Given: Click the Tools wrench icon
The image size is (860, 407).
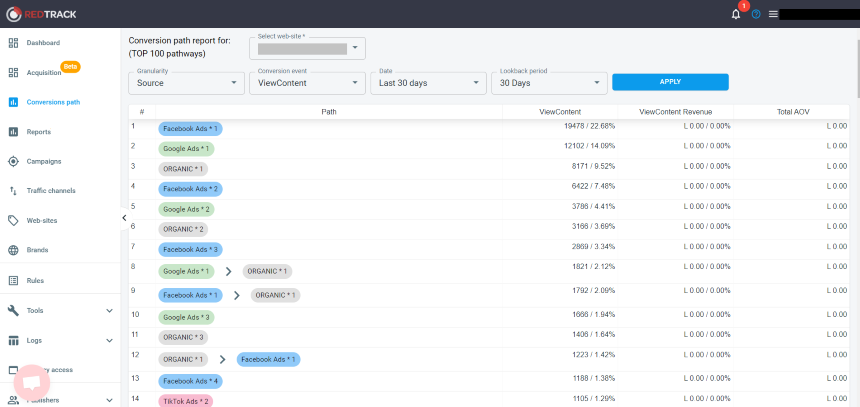Looking at the screenshot, I should [x=14, y=310].
